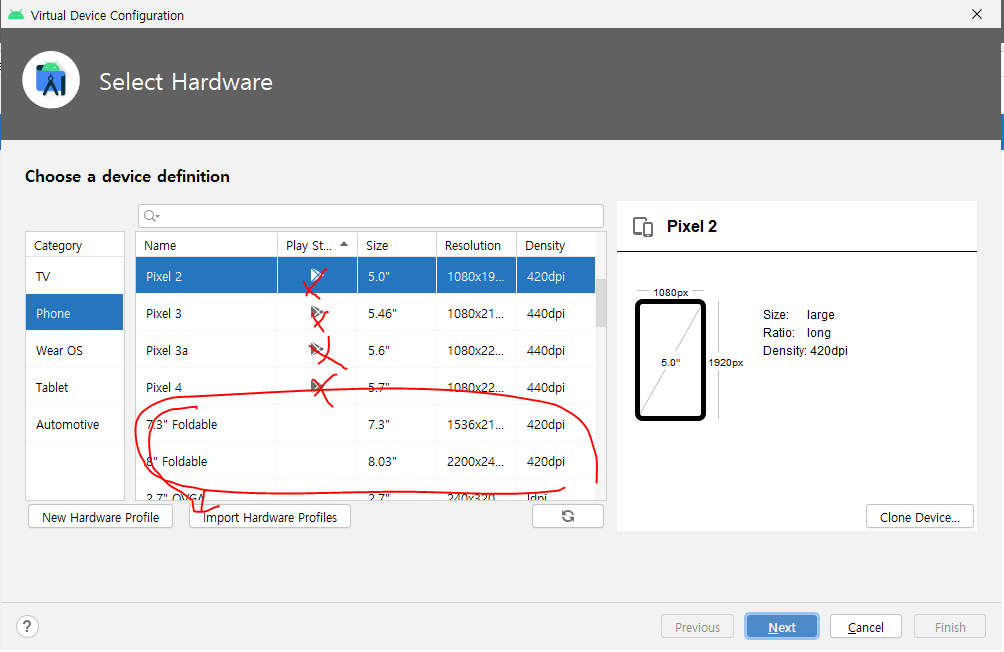Click the New Hardware Profile button
1004x652 pixels.
101,516
